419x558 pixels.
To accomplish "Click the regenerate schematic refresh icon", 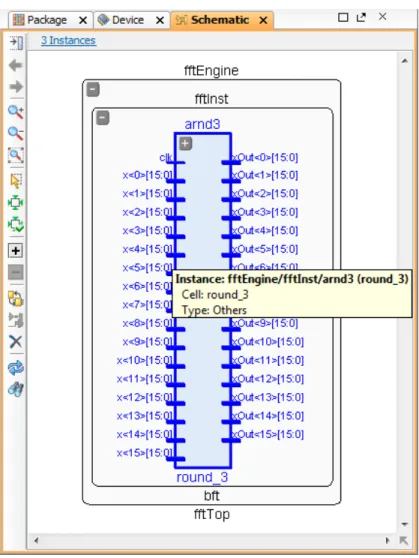I will coord(16,368).
